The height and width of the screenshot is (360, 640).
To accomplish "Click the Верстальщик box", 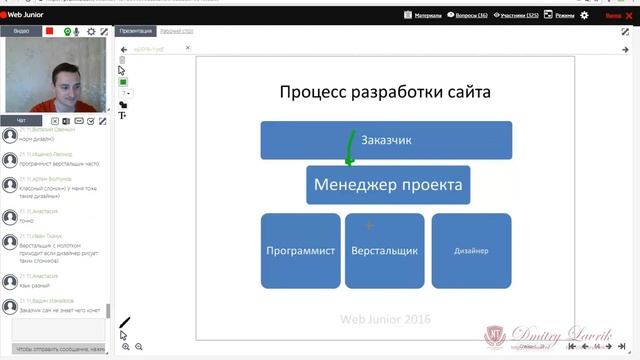I will tap(384, 251).
